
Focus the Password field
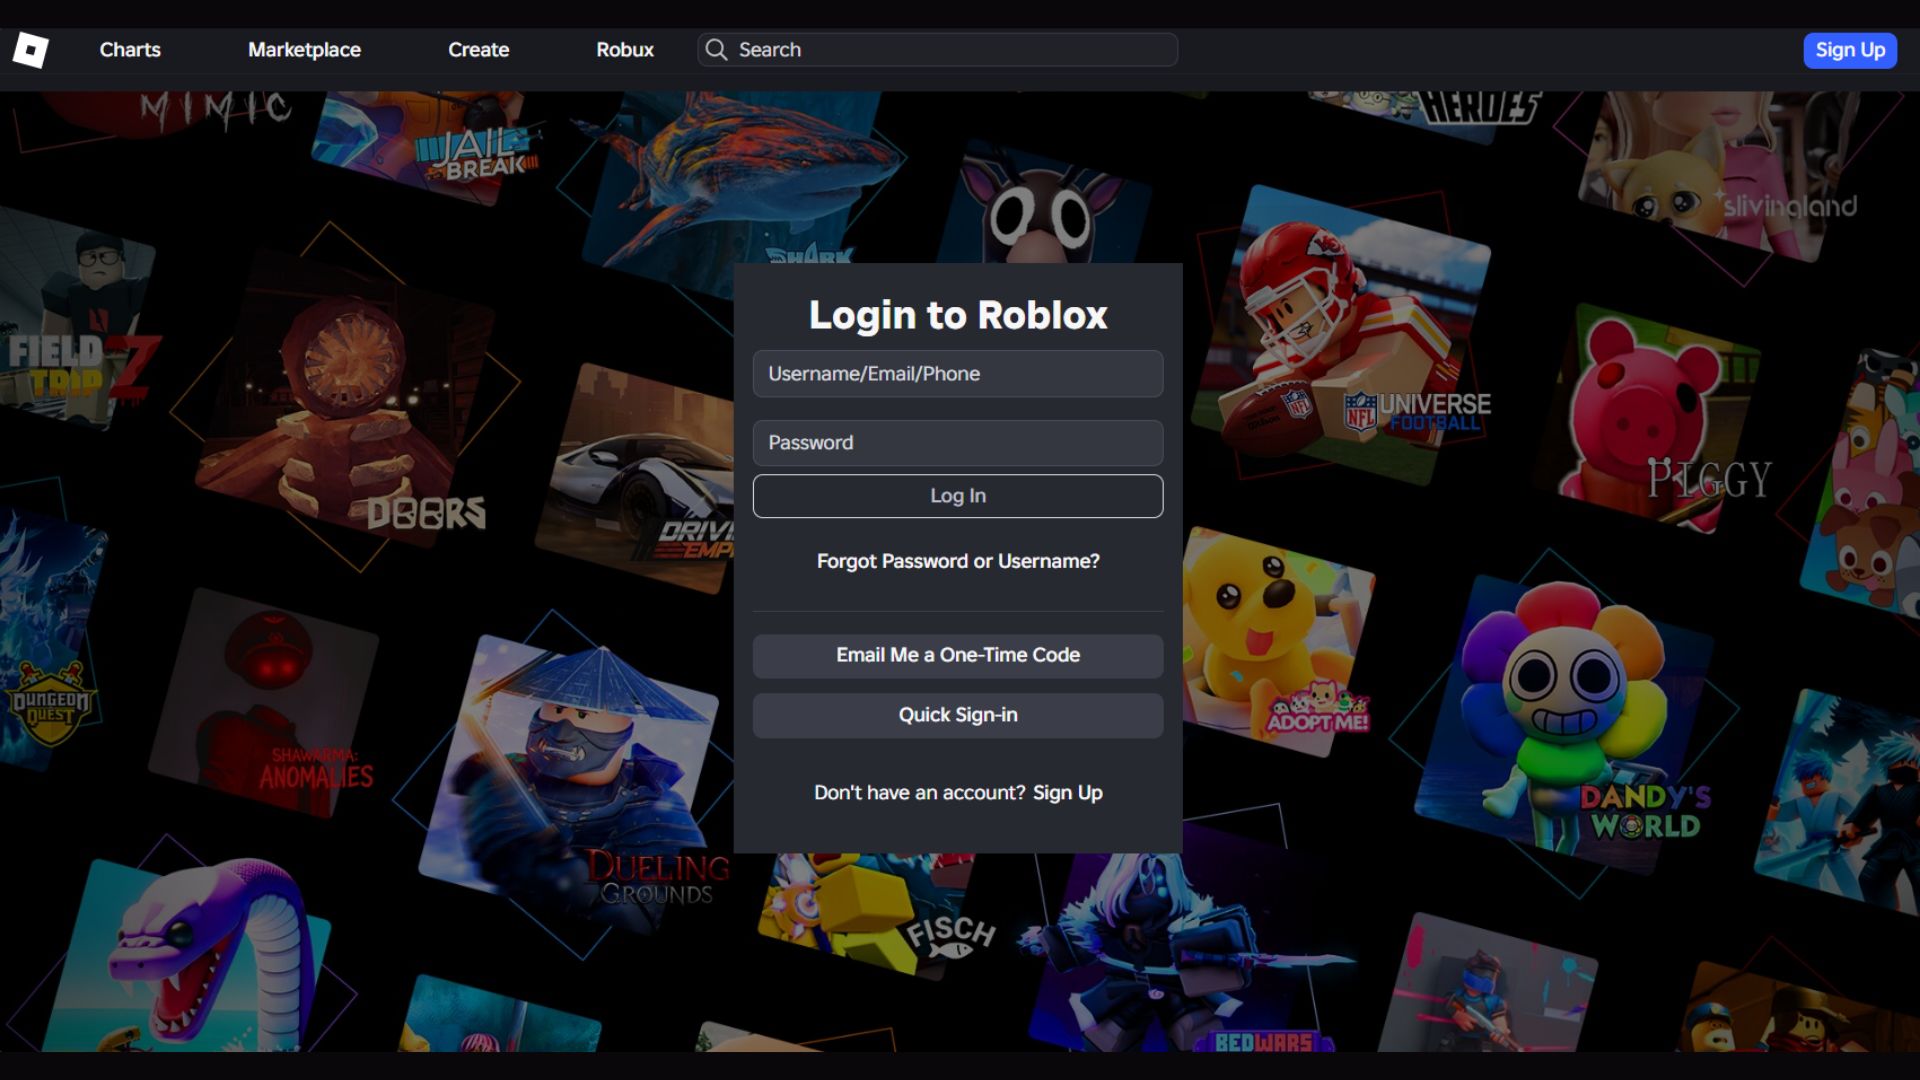pyautogui.click(x=958, y=442)
